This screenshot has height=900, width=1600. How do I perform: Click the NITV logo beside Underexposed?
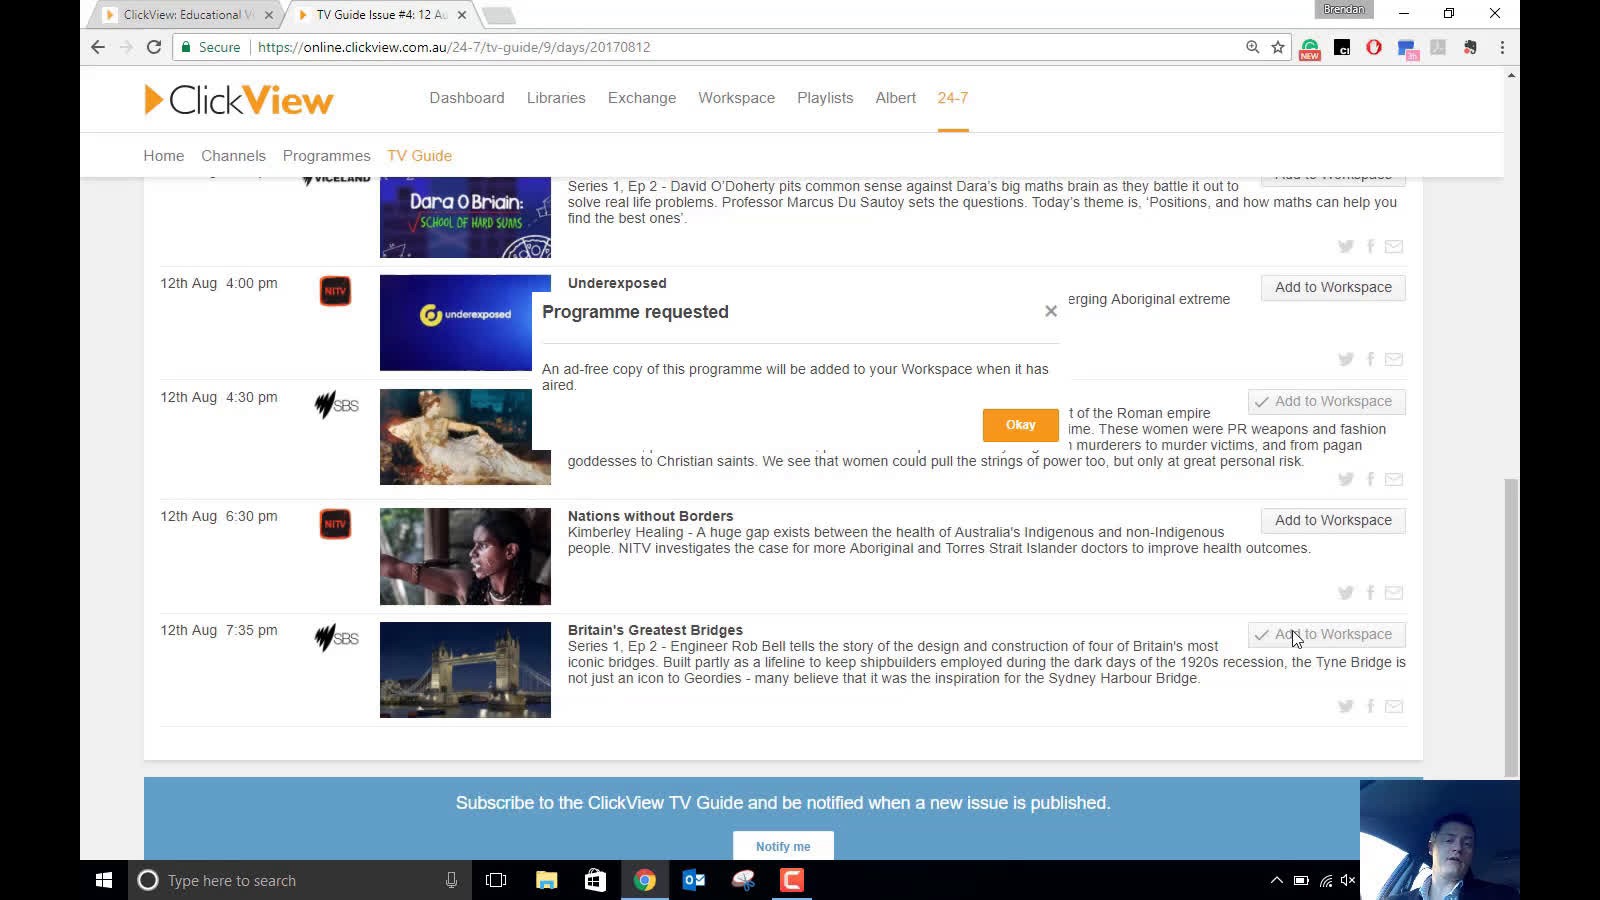(335, 291)
